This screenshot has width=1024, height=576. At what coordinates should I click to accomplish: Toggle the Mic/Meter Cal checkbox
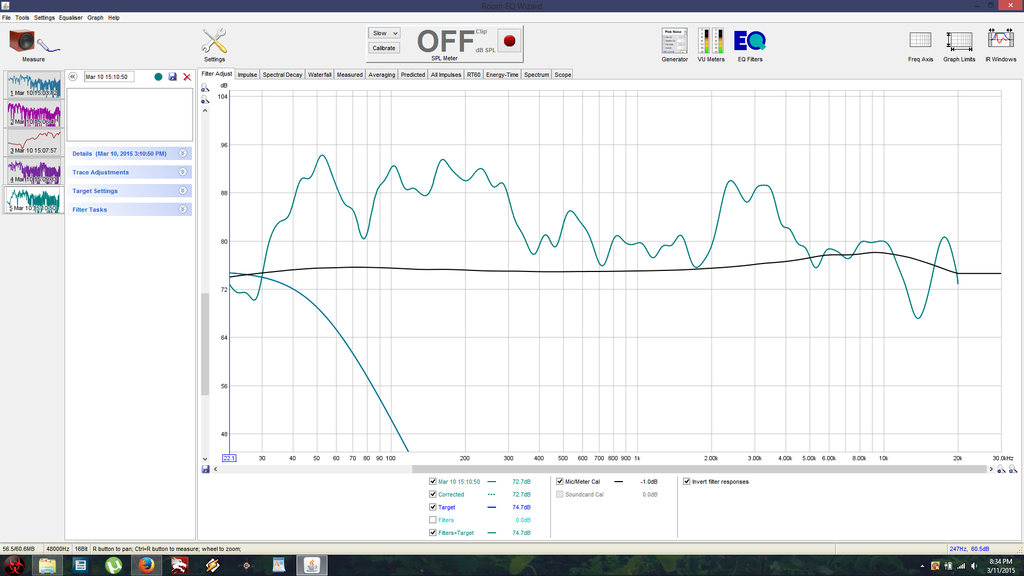560,481
